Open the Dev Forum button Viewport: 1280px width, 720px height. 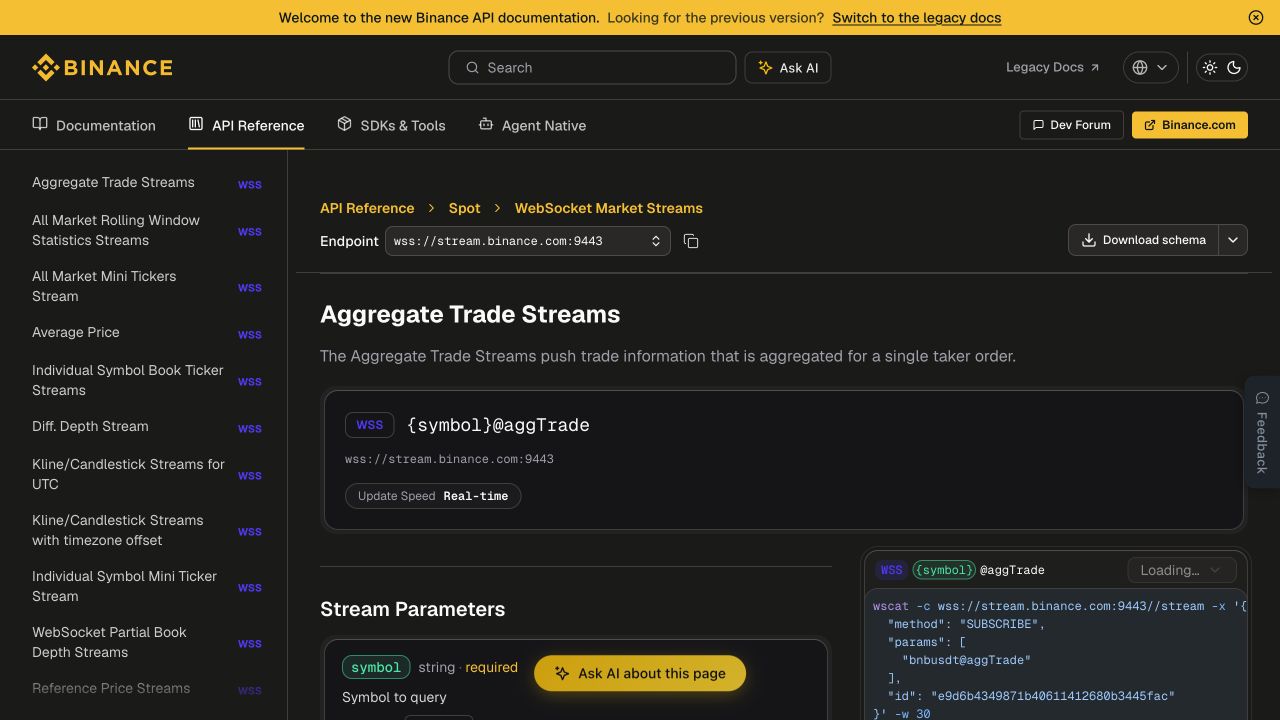[1071, 125]
